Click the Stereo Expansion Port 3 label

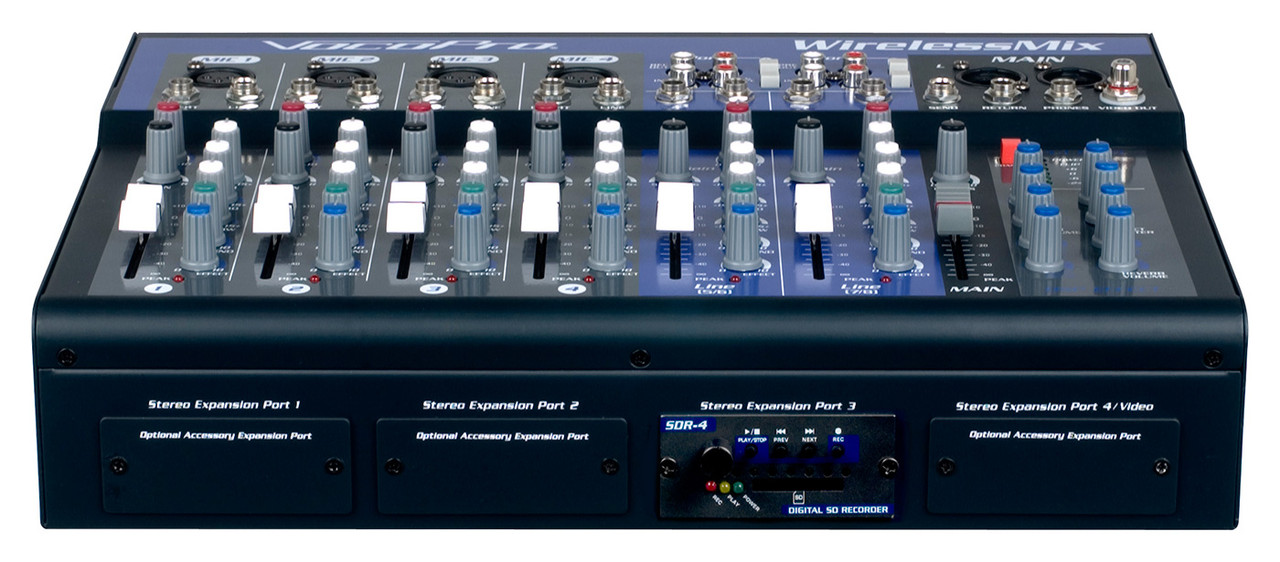778,406
